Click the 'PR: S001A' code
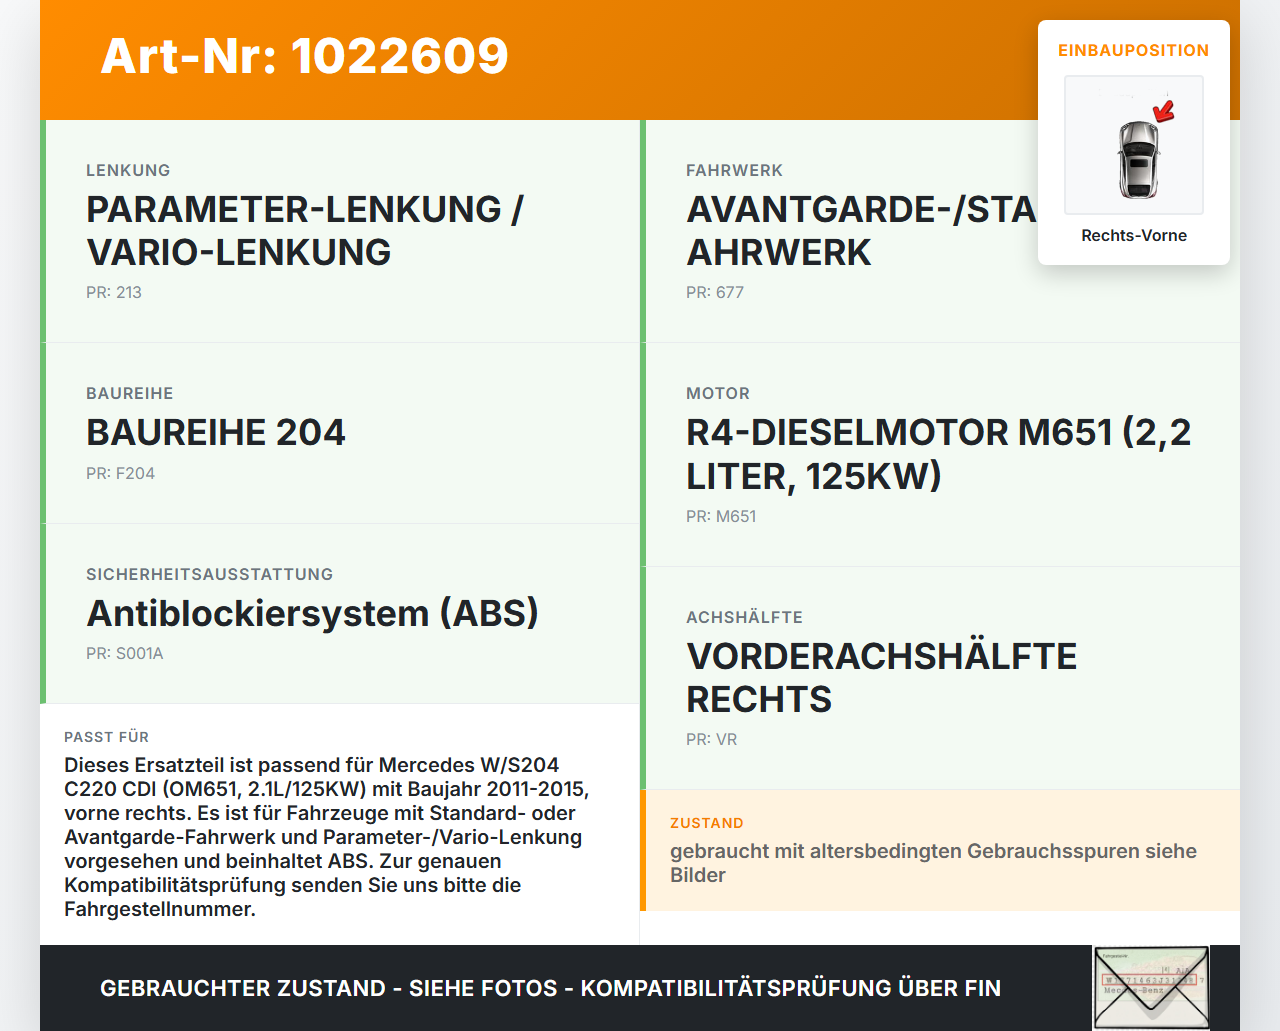Image resolution: width=1280 pixels, height=1031 pixels. (125, 653)
